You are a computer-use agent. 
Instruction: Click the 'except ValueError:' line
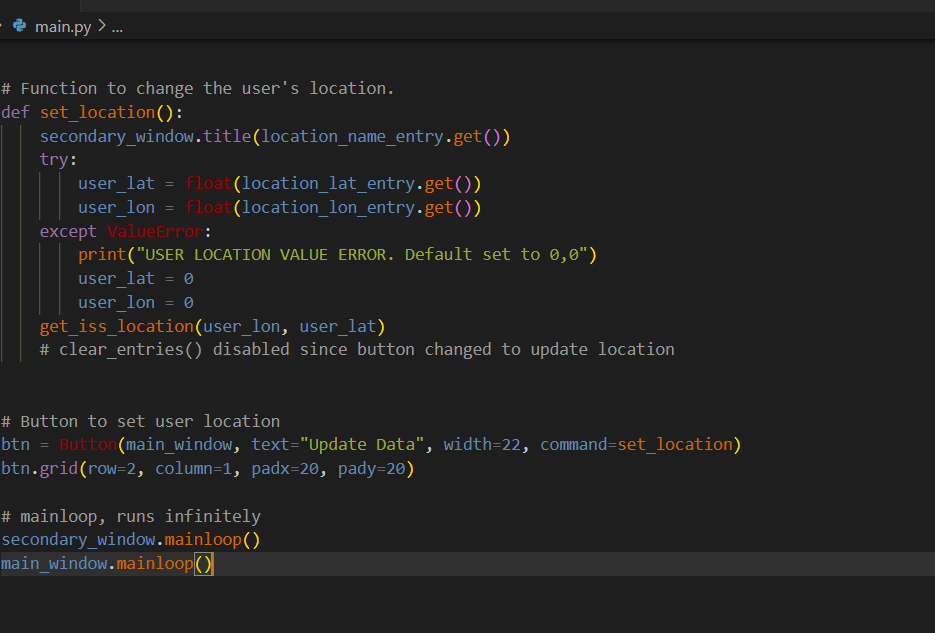[126, 231]
